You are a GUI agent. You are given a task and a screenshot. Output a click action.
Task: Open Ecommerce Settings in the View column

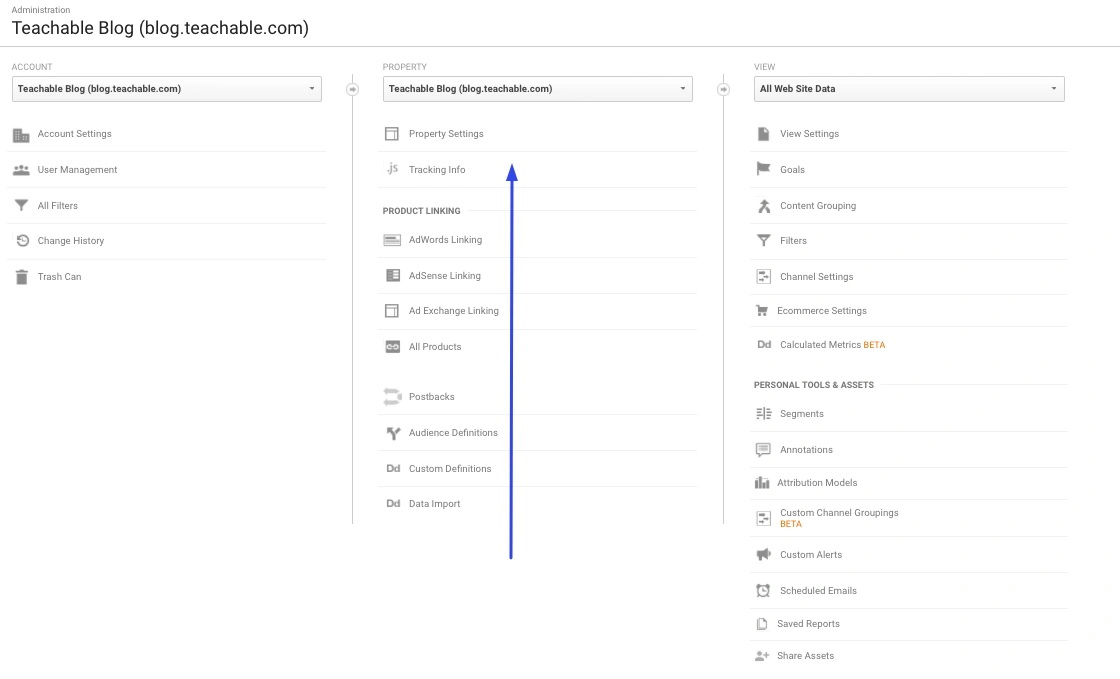[x=822, y=310]
